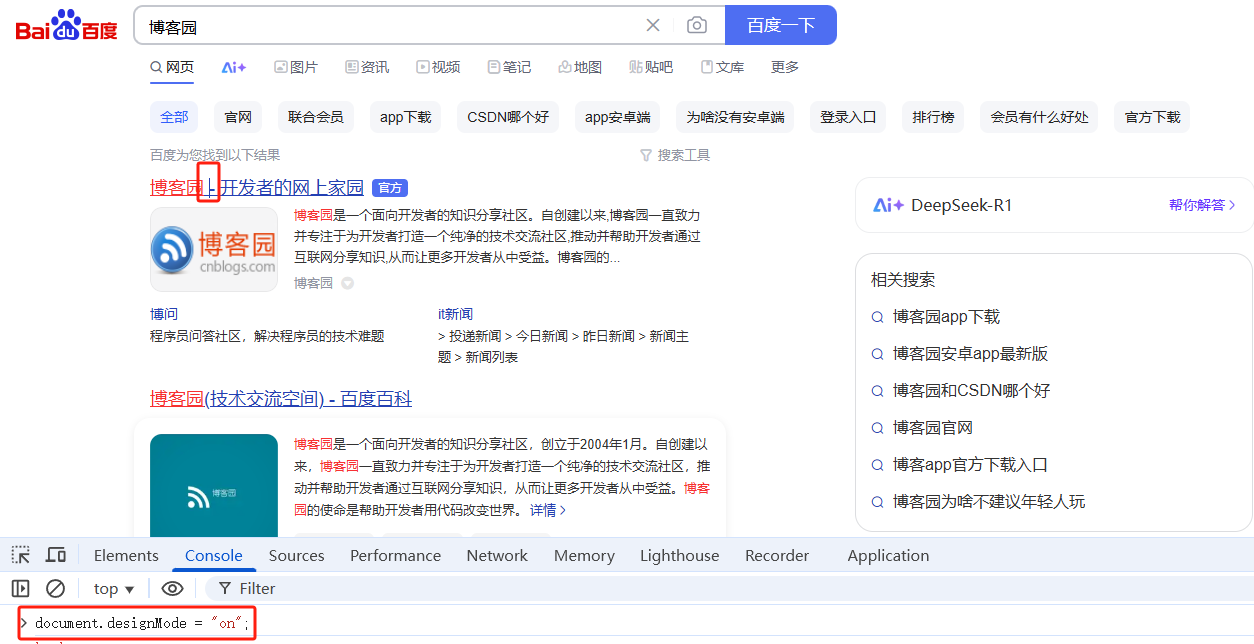The width and height of the screenshot is (1254, 644).
Task: Open the 贴吧 tab
Action: pyautogui.click(x=651, y=67)
